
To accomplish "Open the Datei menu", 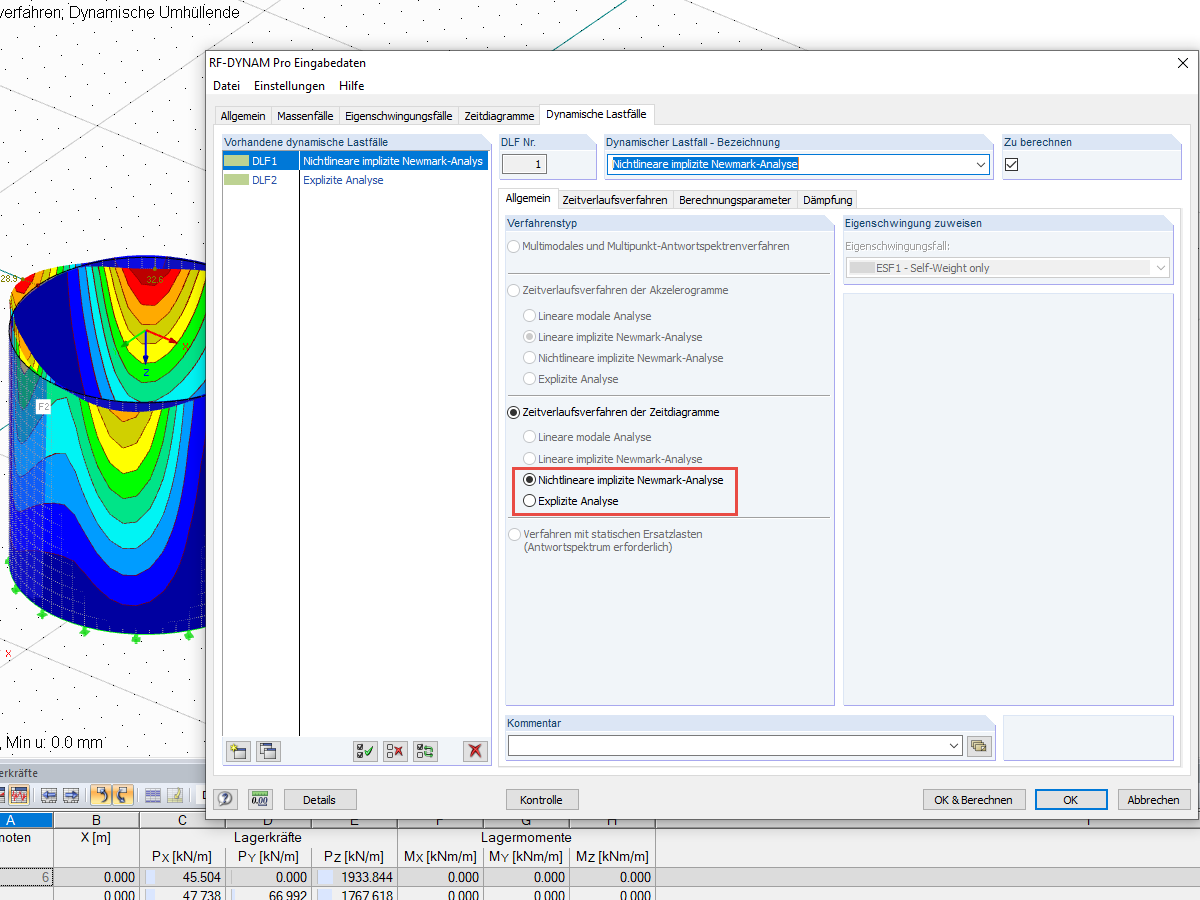I will (x=226, y=86).
